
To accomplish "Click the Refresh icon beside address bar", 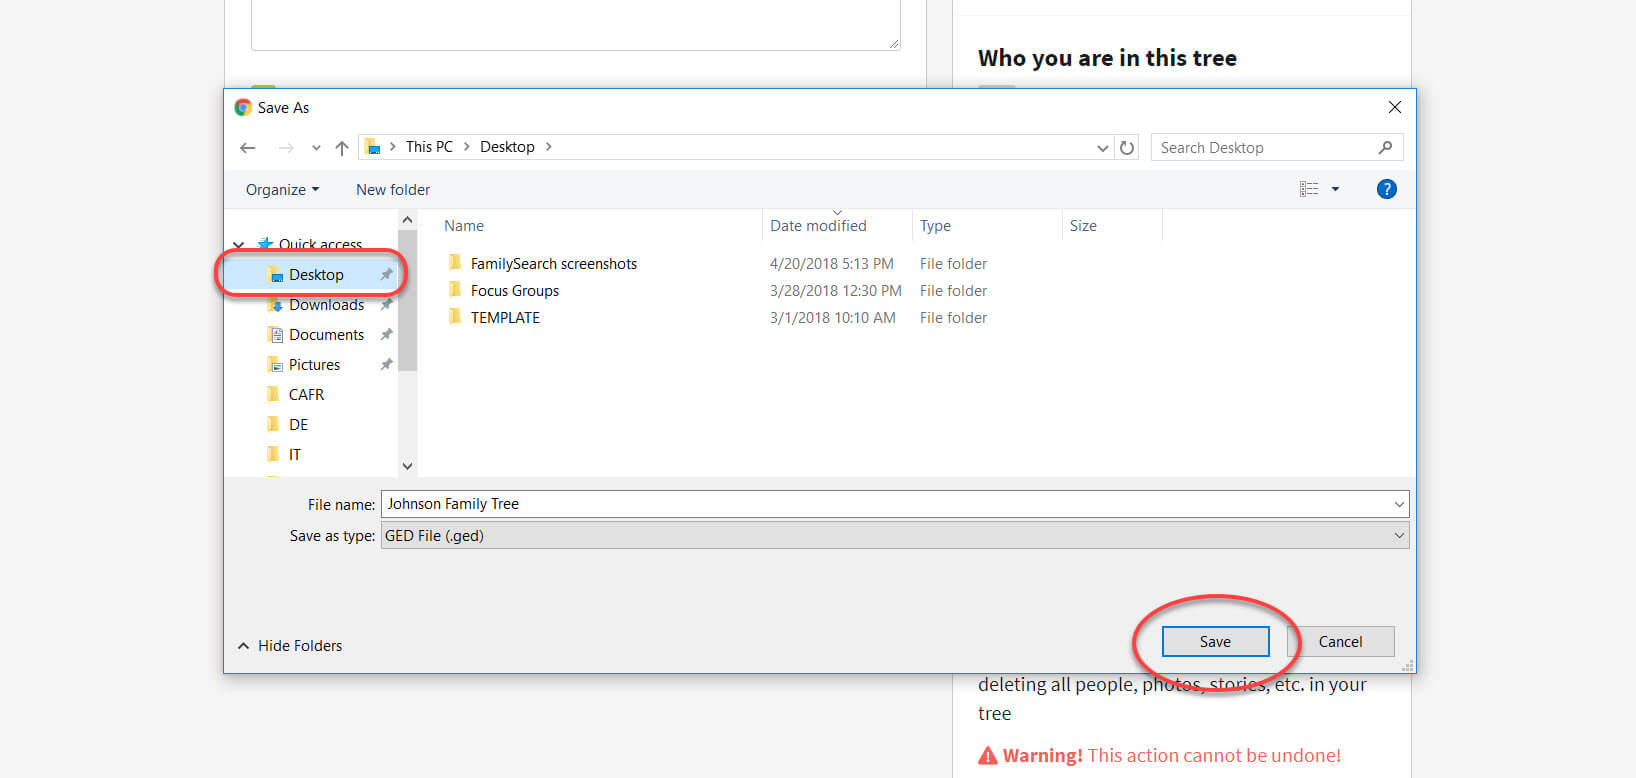I will [x=1127, y=148].
